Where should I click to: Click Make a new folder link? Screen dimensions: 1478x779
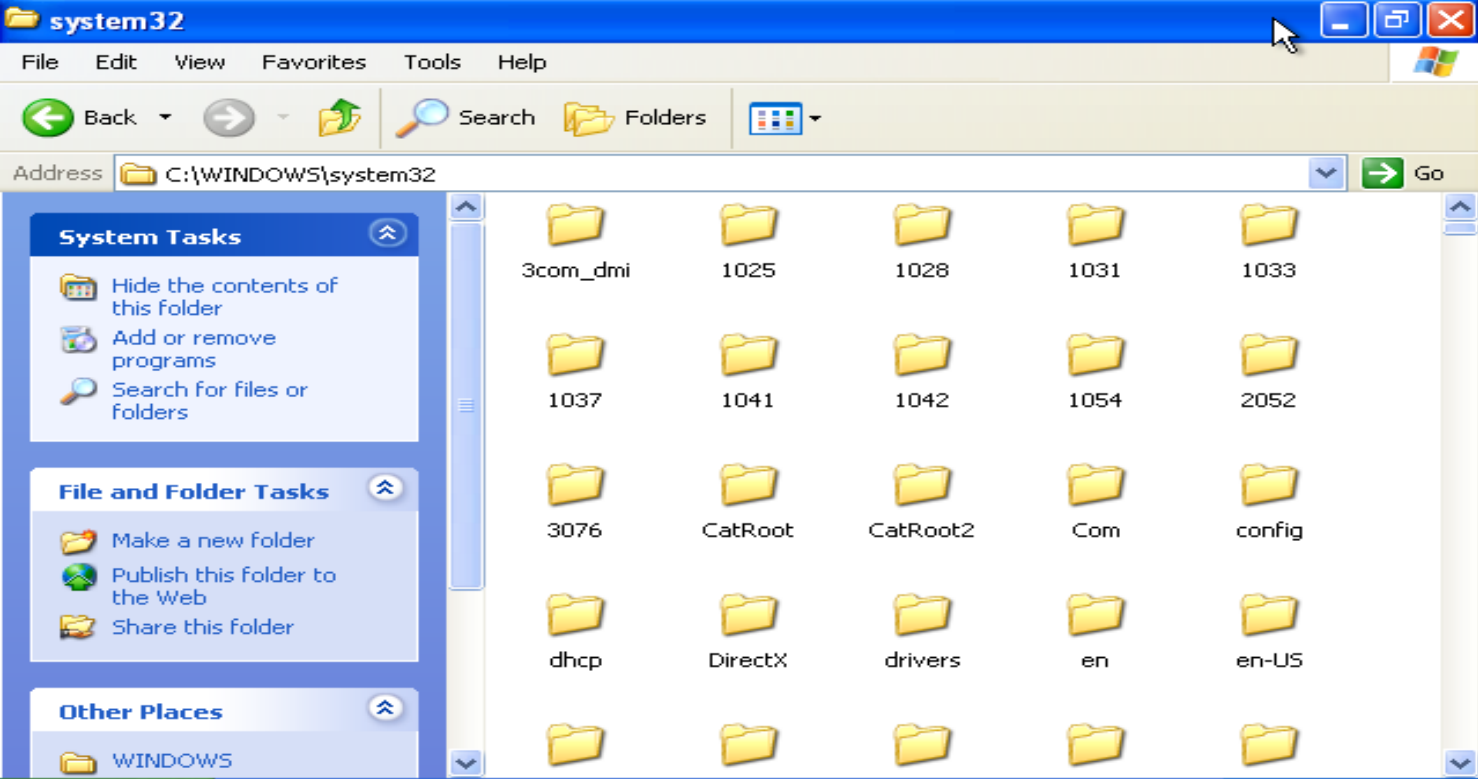click(213, 540)
